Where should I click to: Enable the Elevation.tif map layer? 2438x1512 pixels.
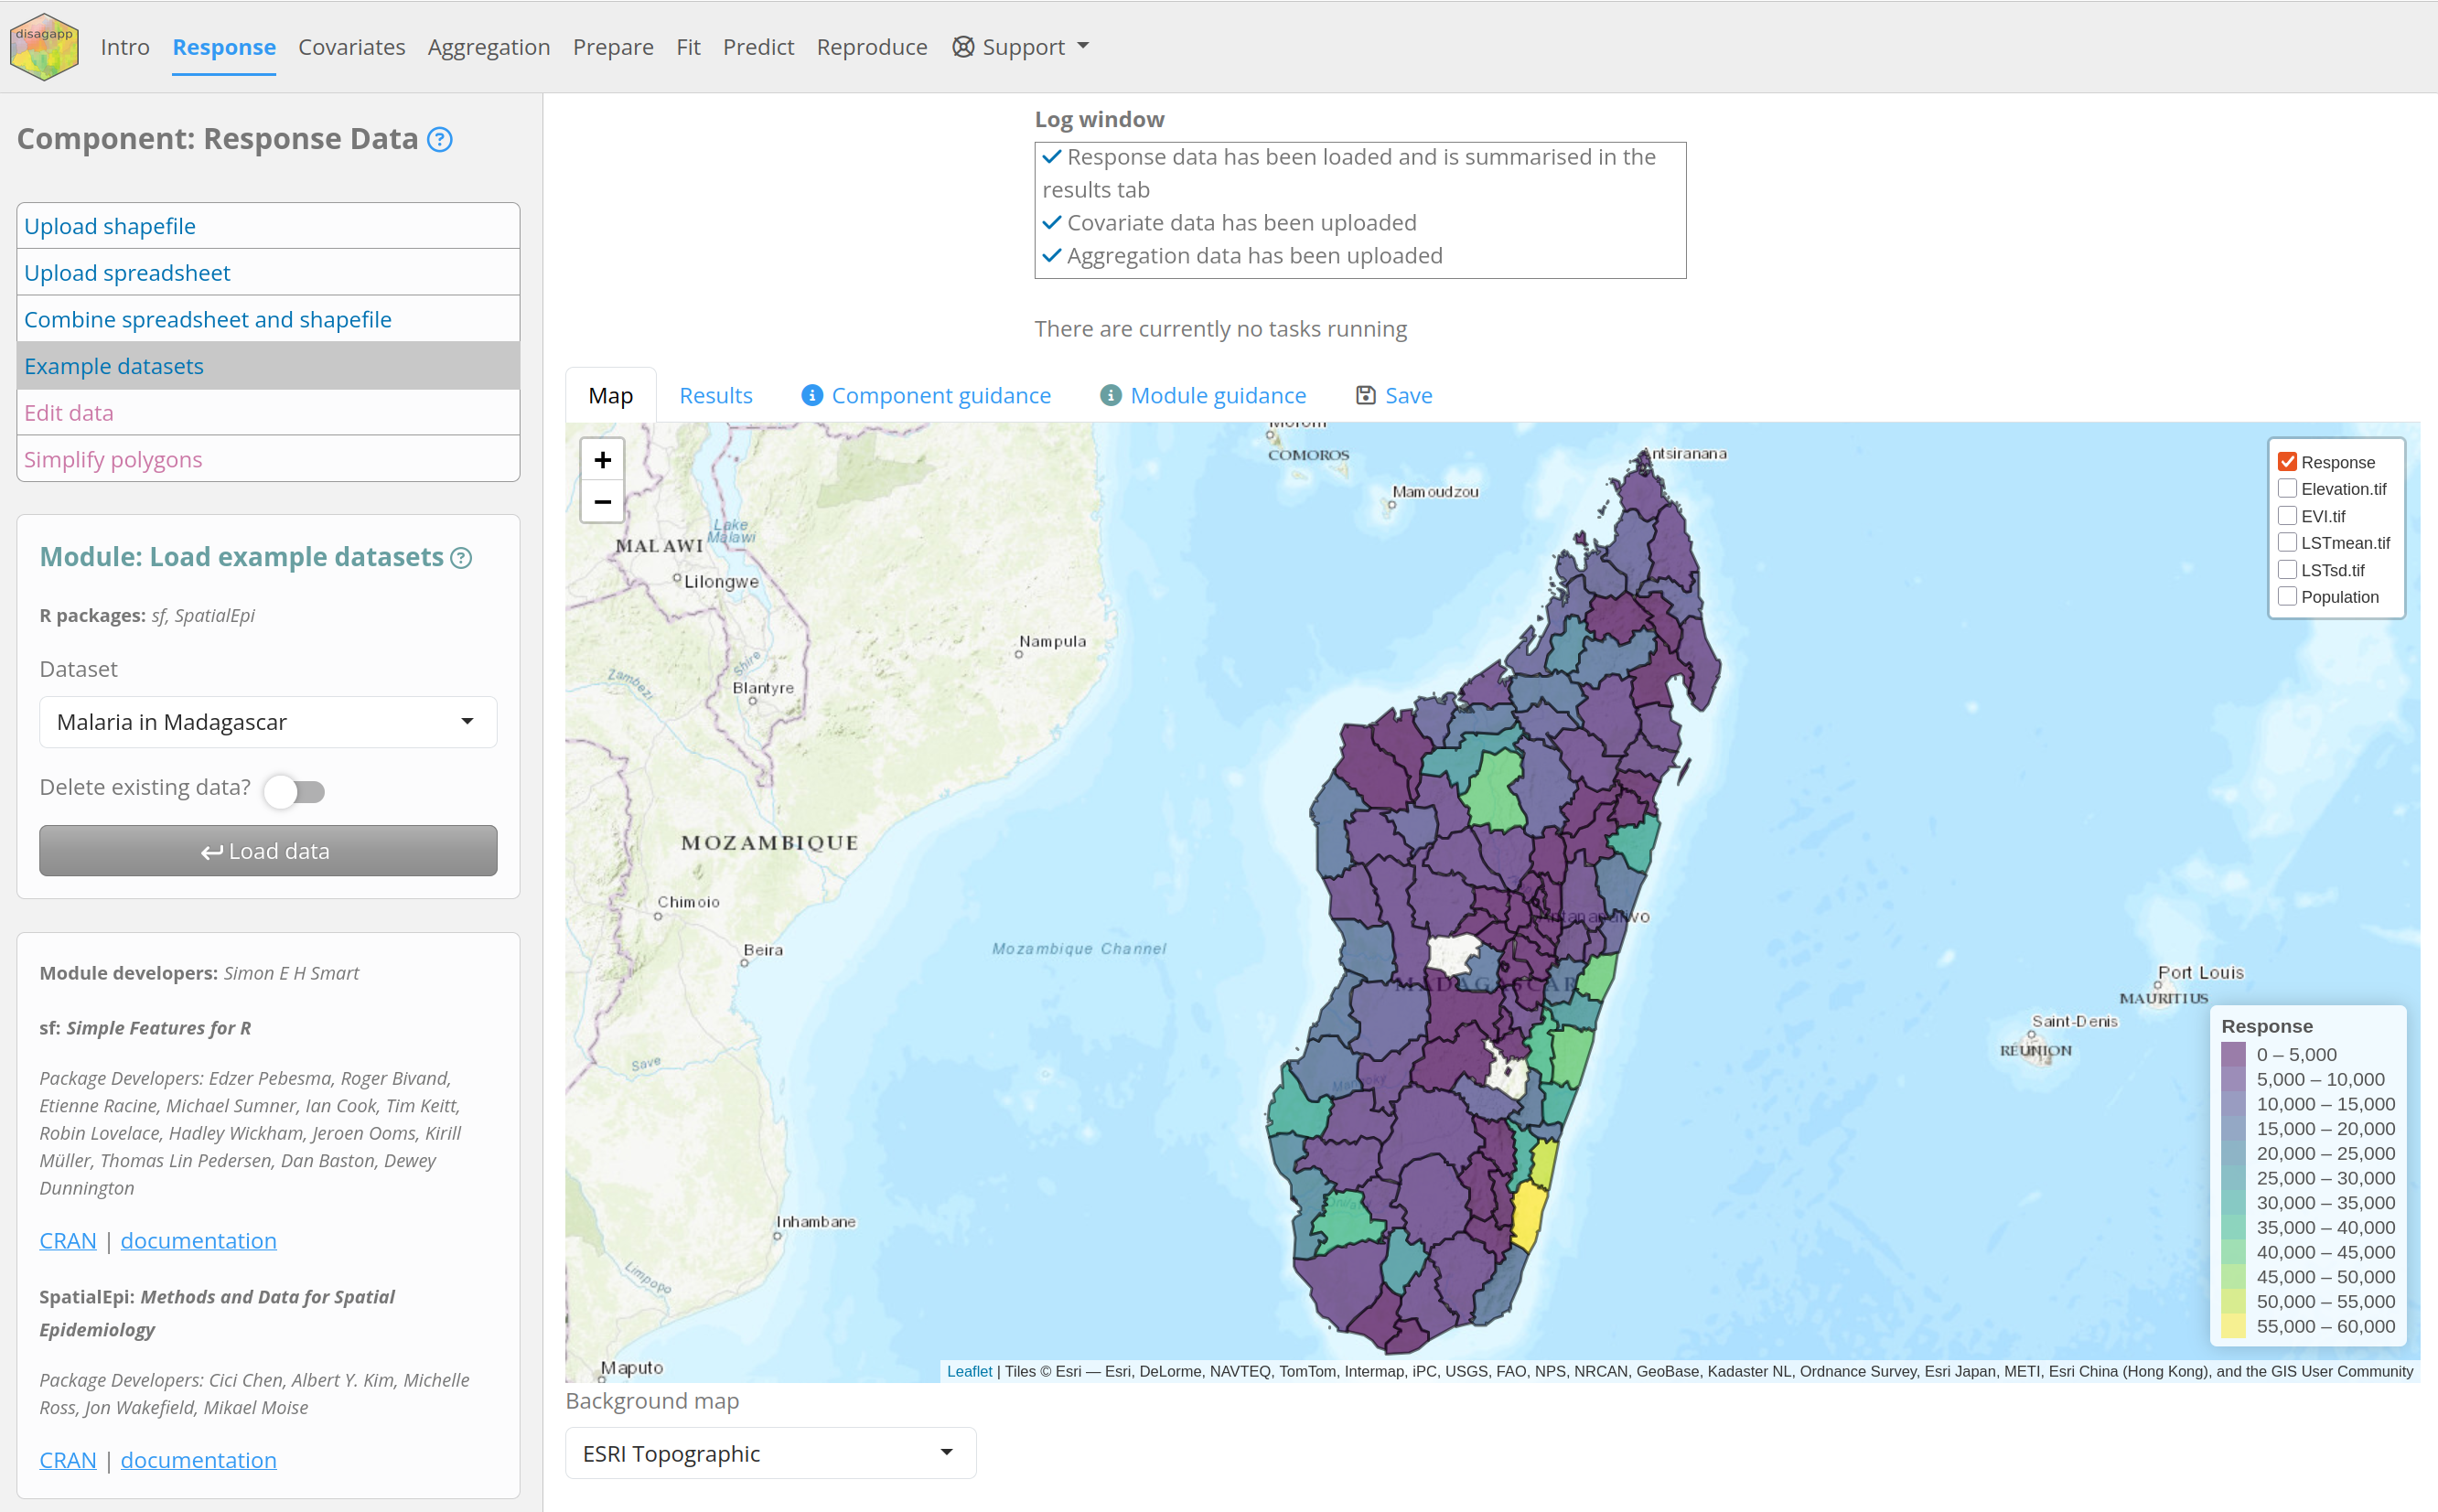[x=2289, y=488]
